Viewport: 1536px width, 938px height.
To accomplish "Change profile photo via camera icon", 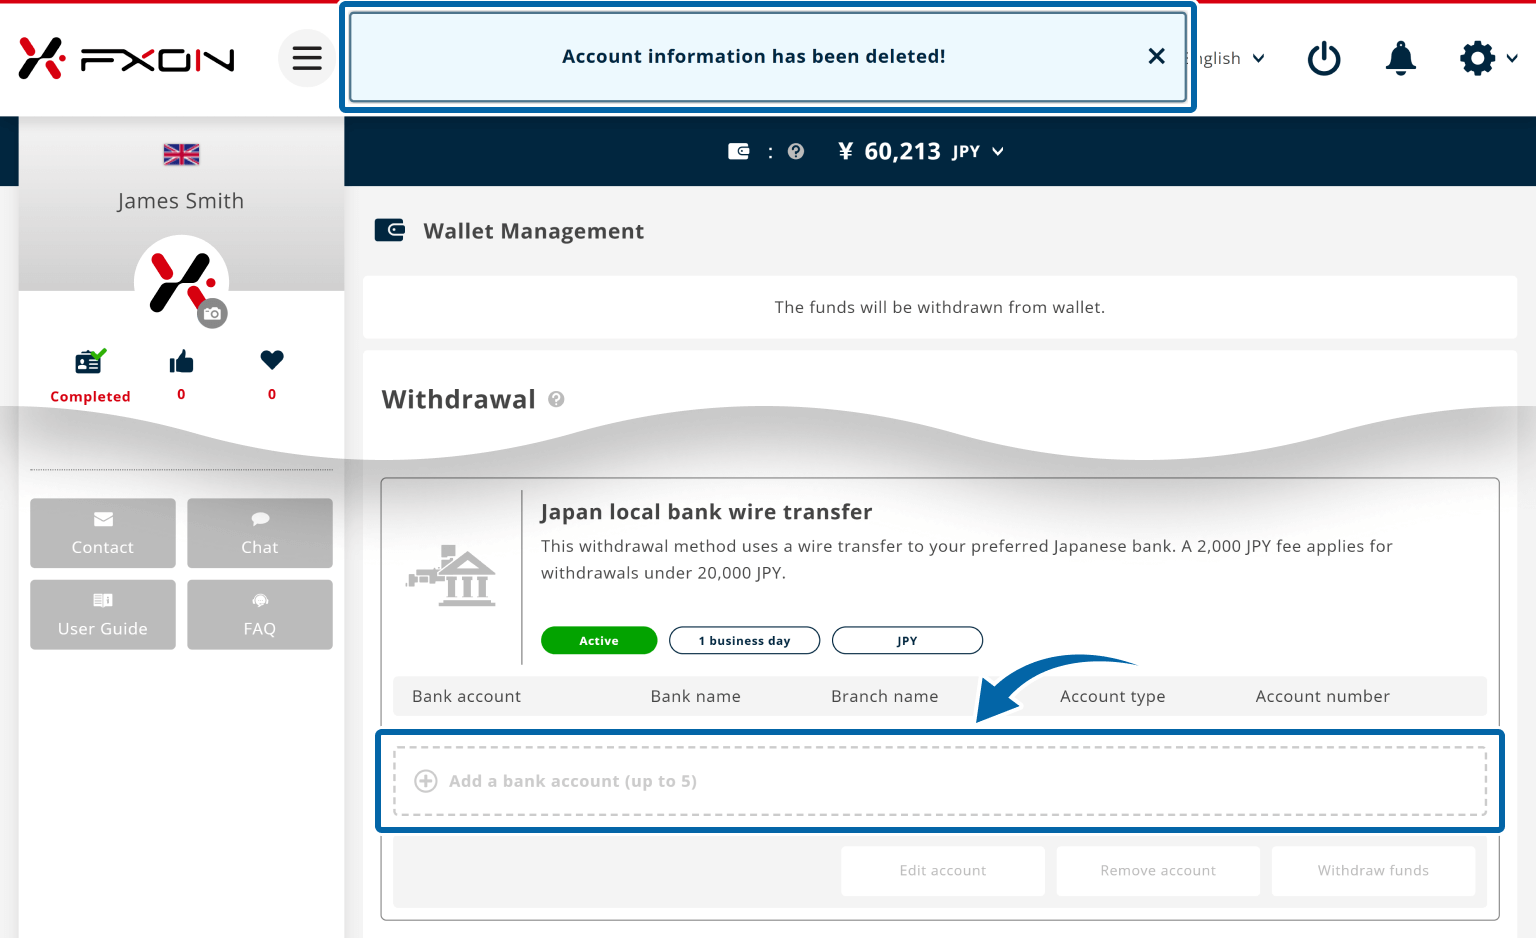I will (212, 313).
